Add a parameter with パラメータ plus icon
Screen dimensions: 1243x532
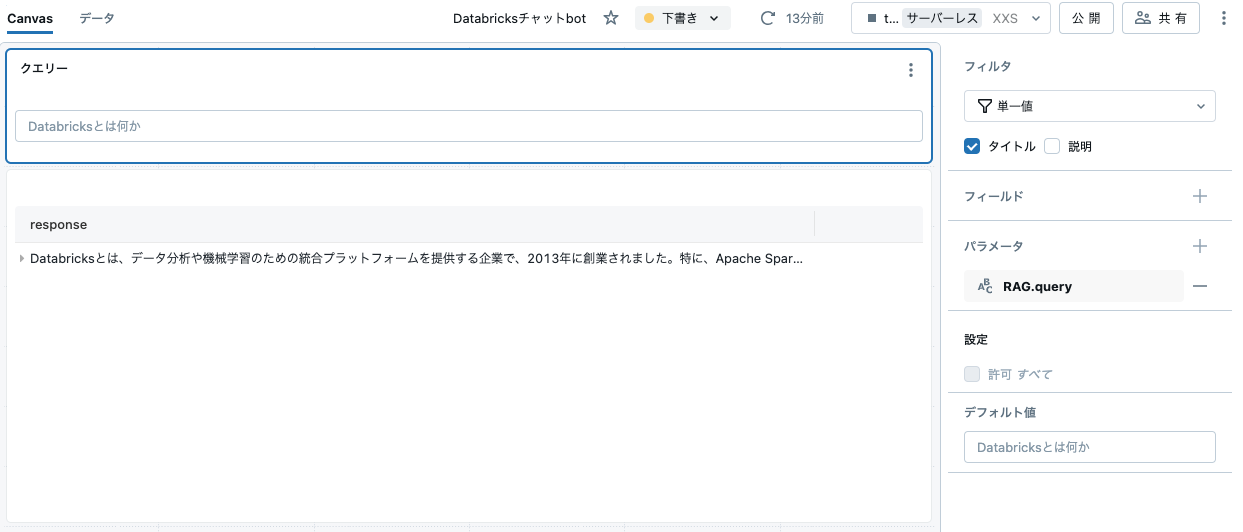tap(1200, 246)
